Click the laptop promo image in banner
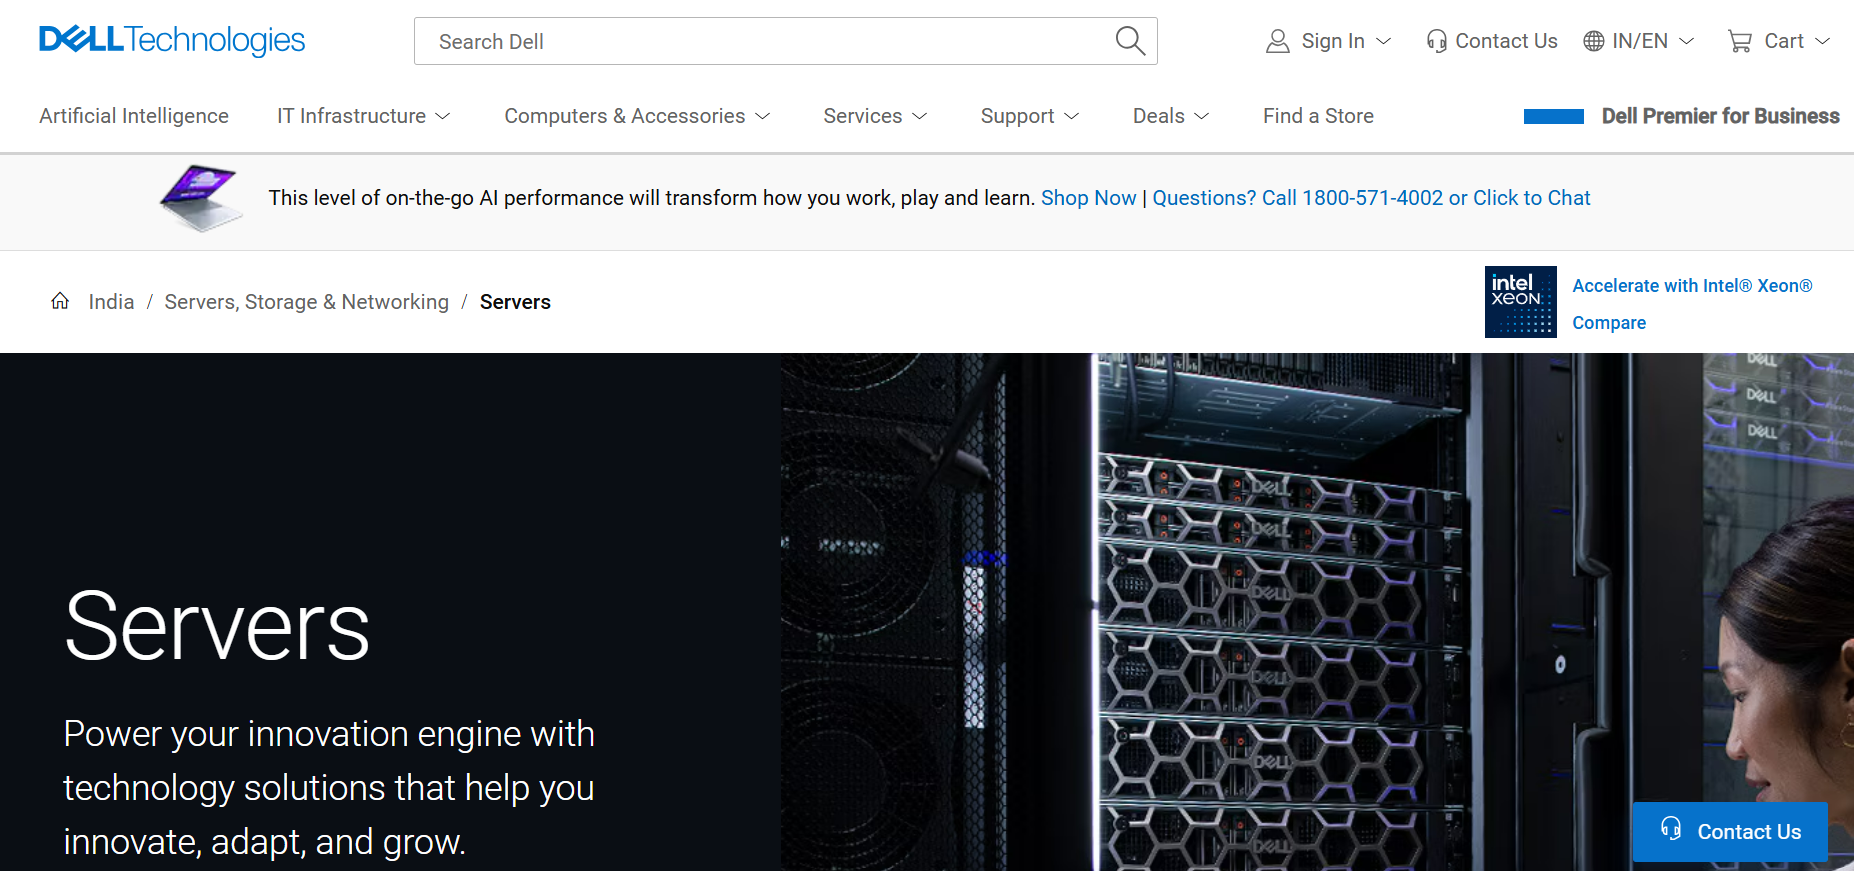1854x871 pixels. point(201,198)
